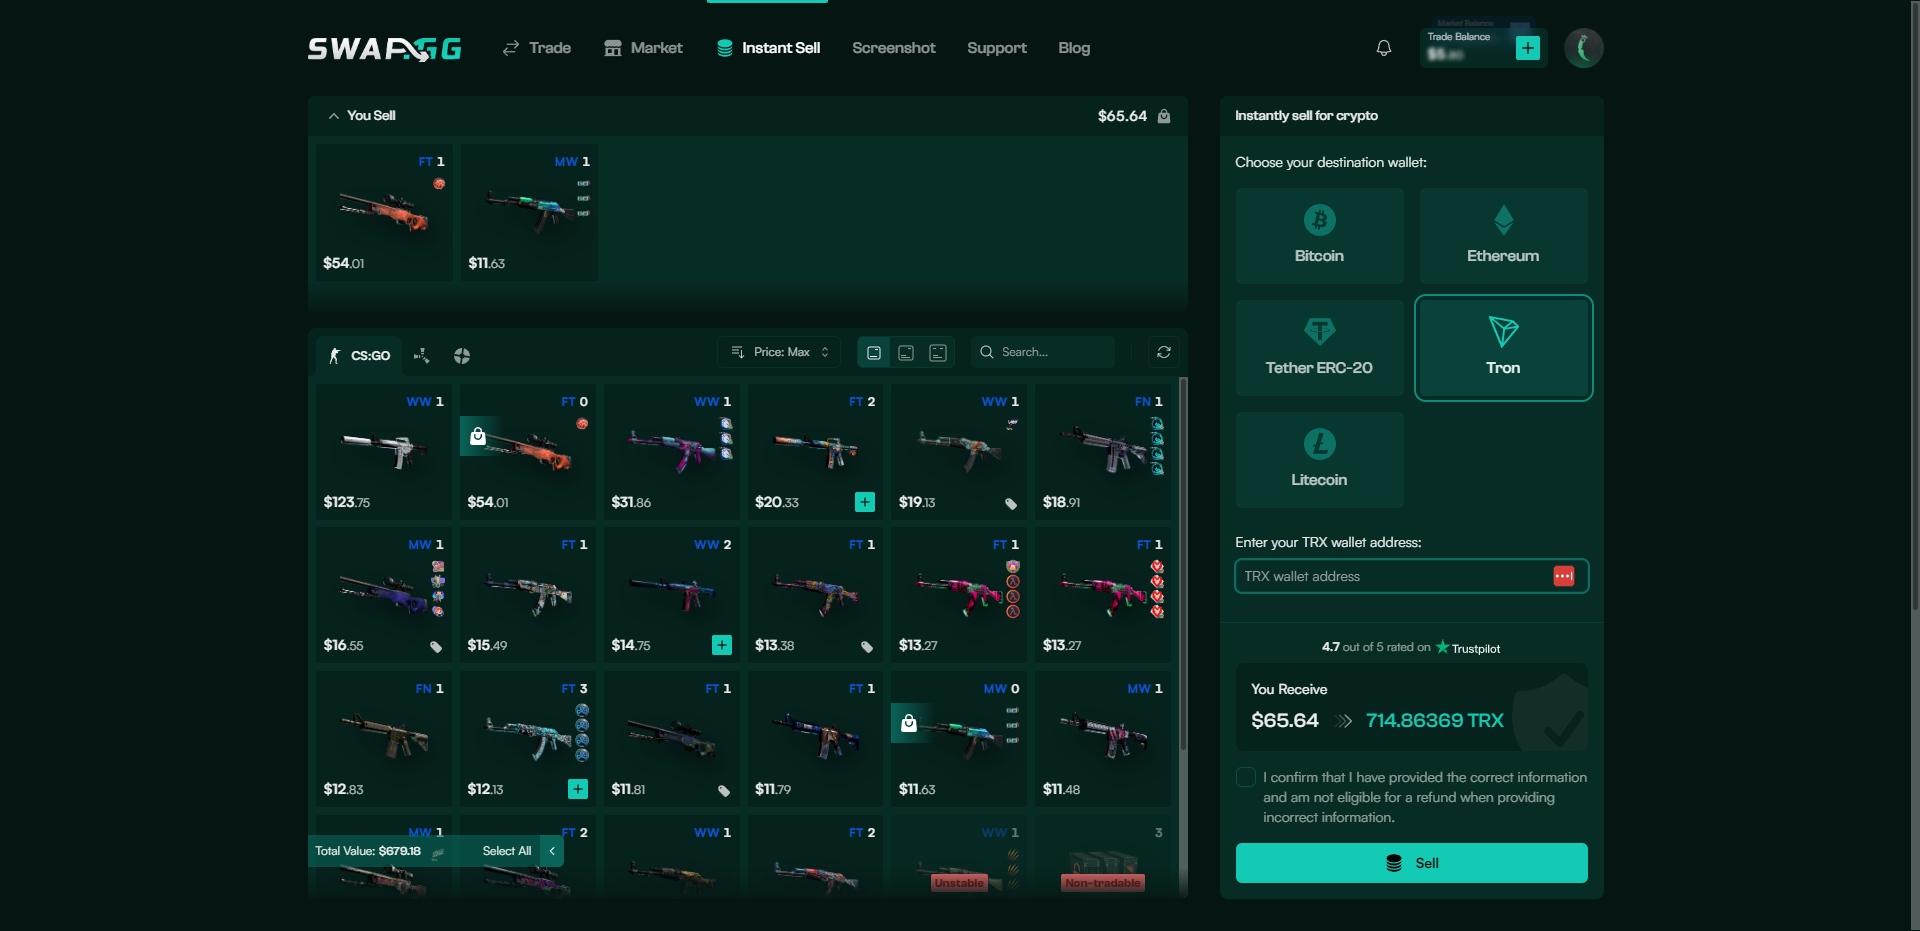The width and height of the screenshot is (1920, 931).
Task: Click lock icon on the $54.01 inventory item
Action: pos(478,436)
